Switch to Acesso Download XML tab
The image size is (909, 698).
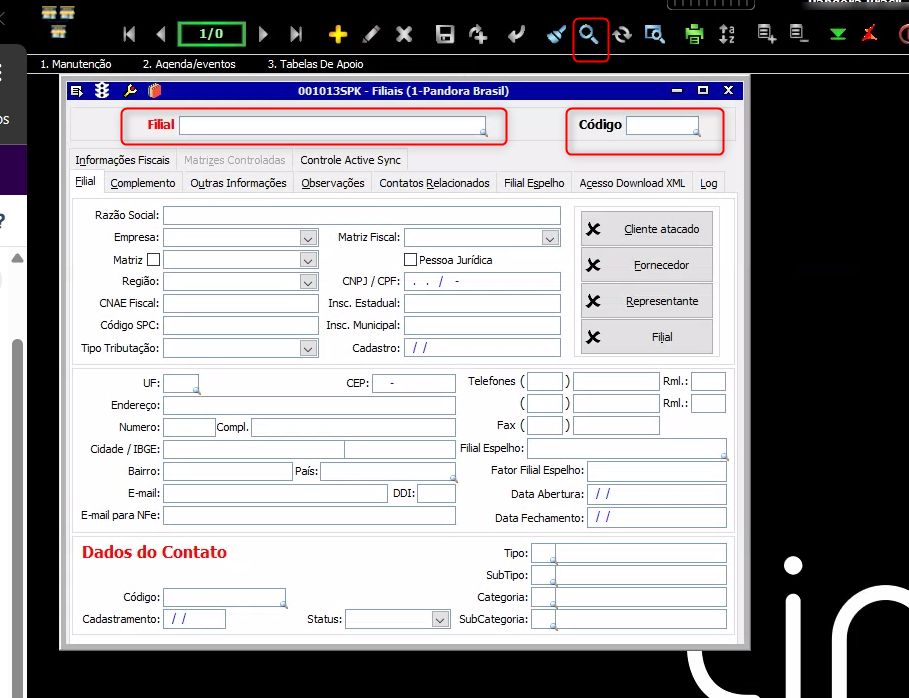tap(632, 183)
